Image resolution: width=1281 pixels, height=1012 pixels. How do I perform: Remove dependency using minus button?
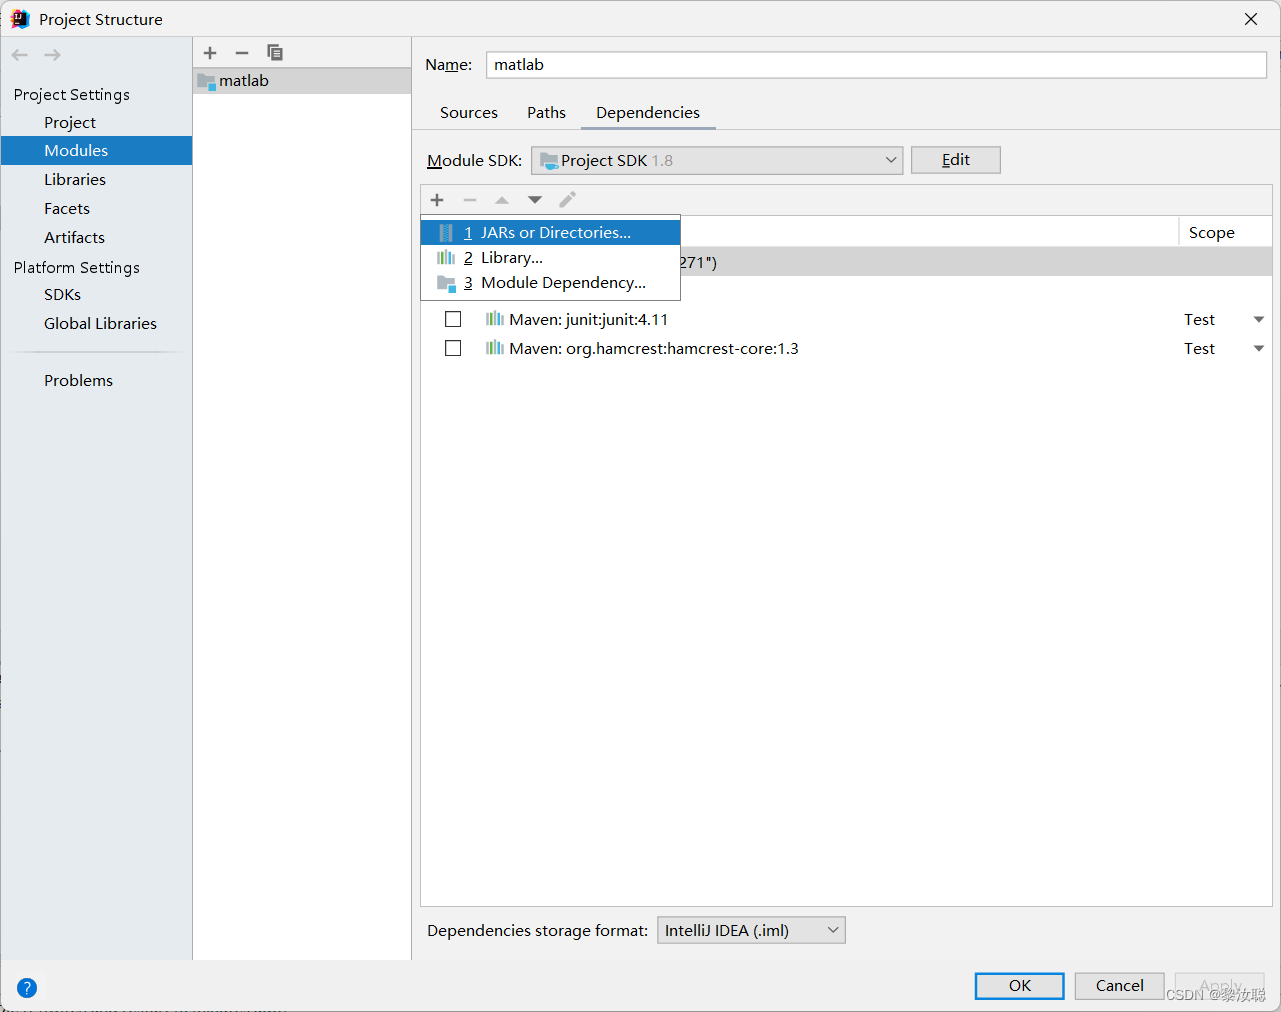coord(470,200)
